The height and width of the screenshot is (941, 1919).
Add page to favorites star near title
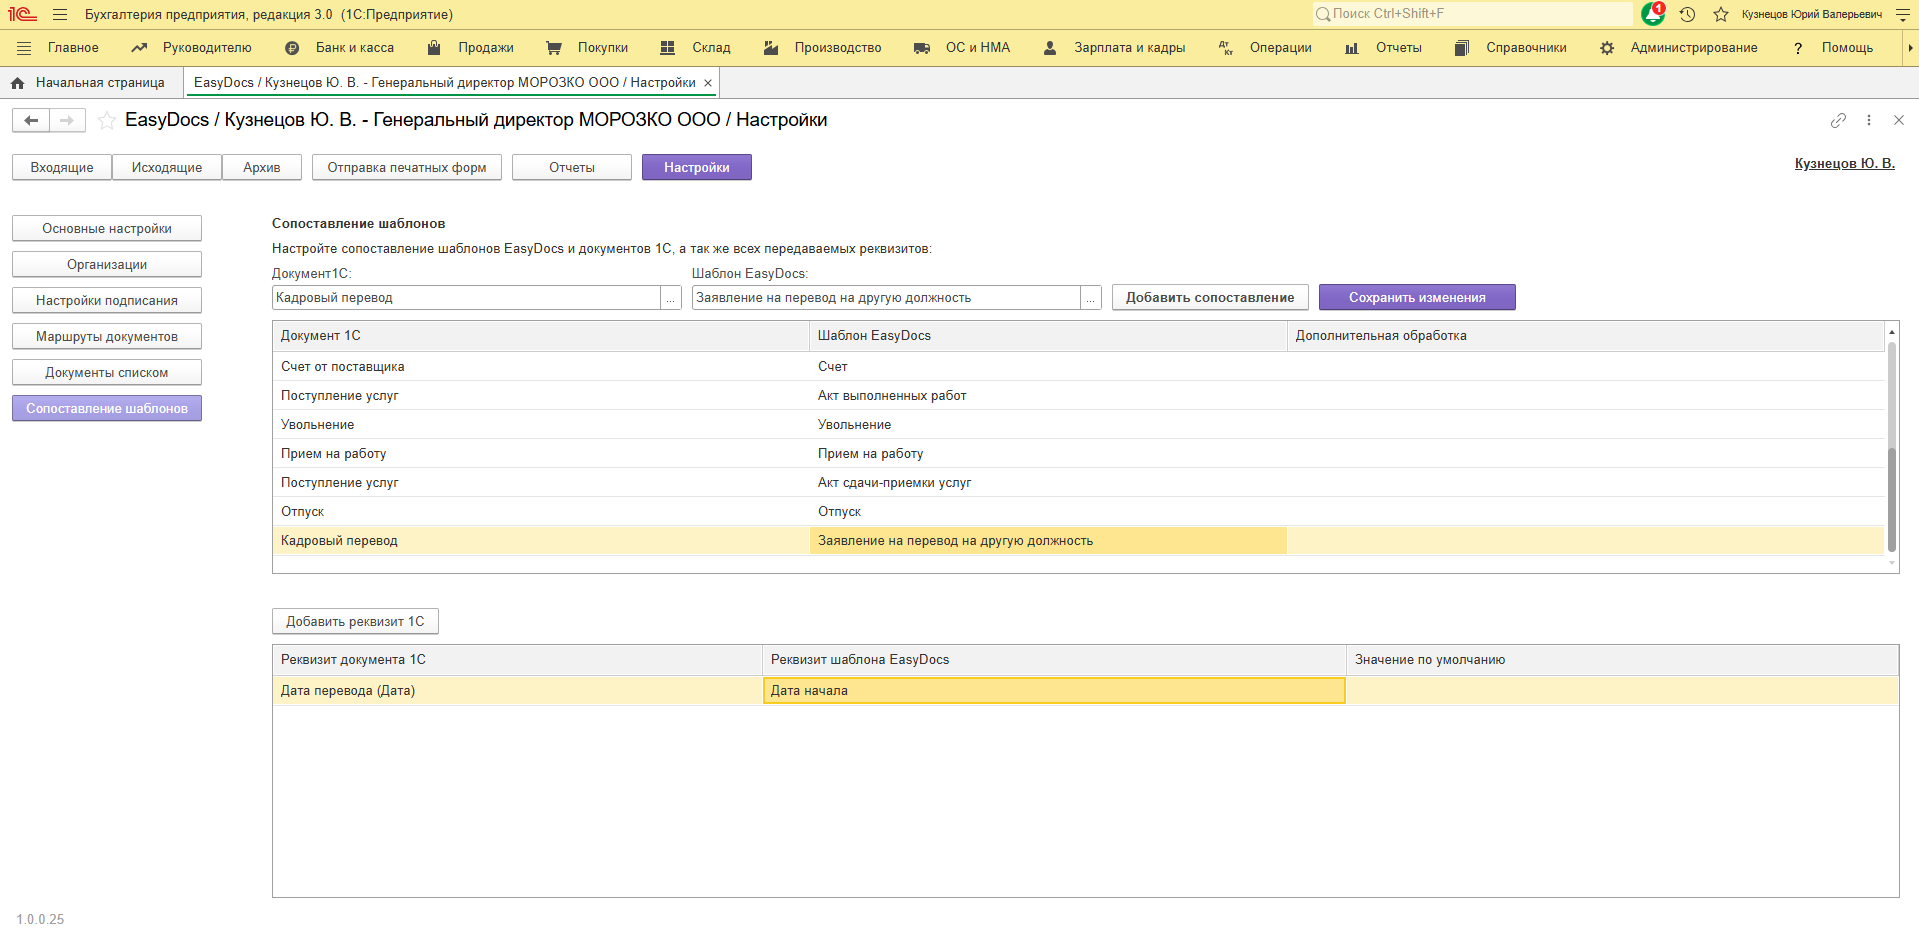[x=106, y=121]
